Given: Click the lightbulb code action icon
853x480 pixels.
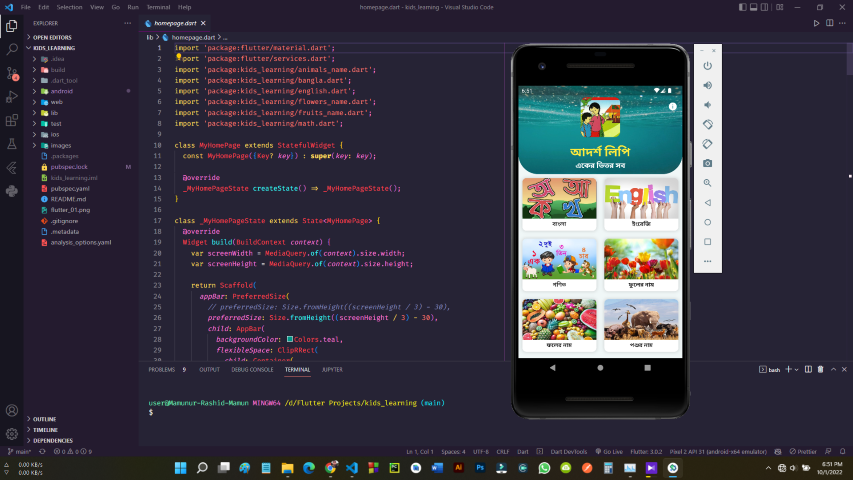Looking at the screenshot, I should click(178, 57).
